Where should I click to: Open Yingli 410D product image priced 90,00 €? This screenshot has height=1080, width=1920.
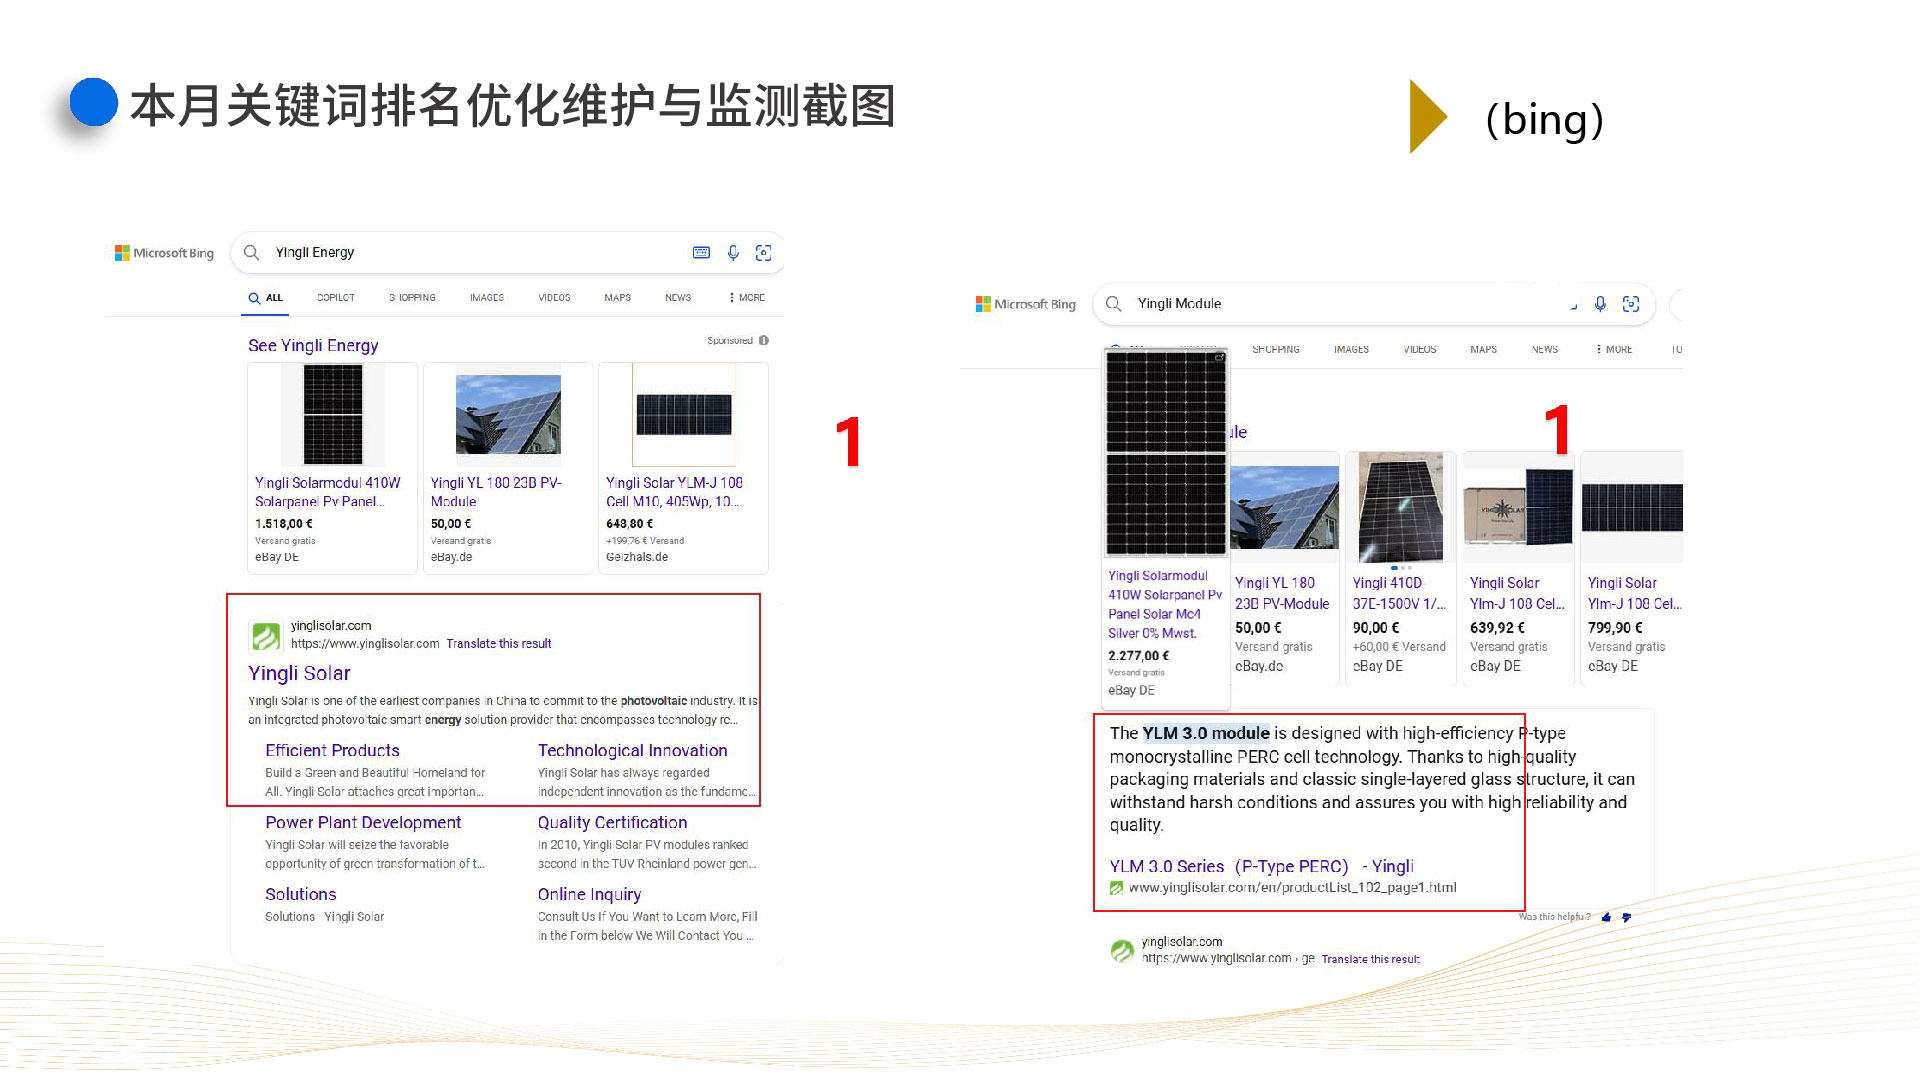coord(1400,507)
